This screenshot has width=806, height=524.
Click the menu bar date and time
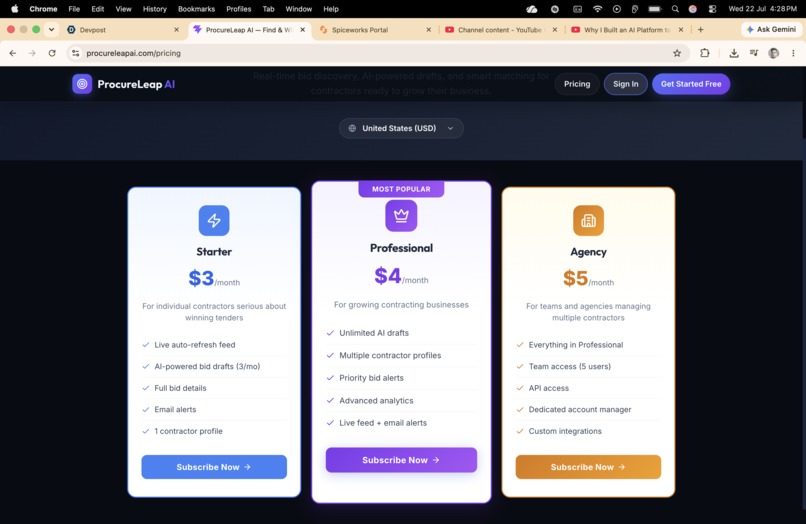(x=763, y=9)
